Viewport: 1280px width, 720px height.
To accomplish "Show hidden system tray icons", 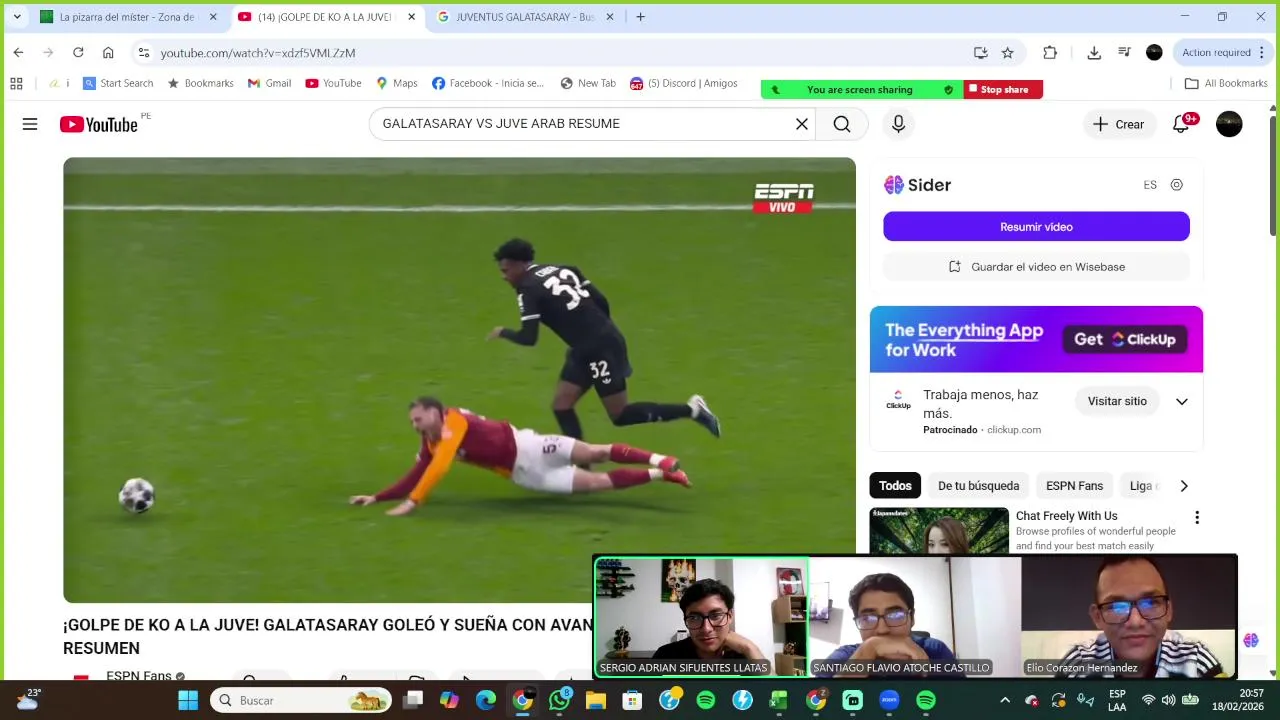I will click(1005, 700).
